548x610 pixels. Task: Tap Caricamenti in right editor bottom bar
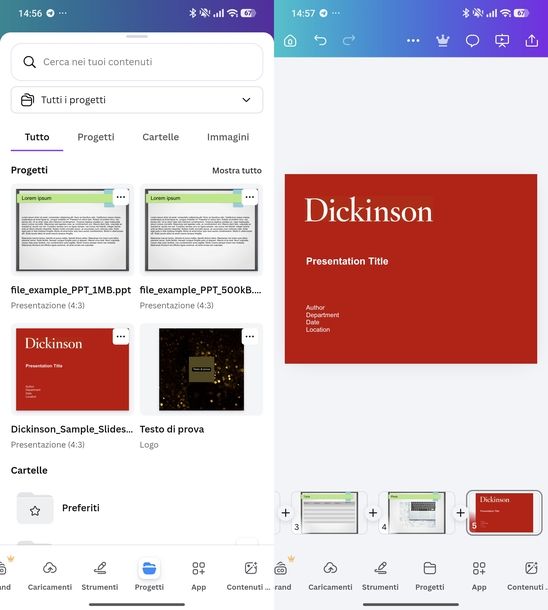(330, 576)
